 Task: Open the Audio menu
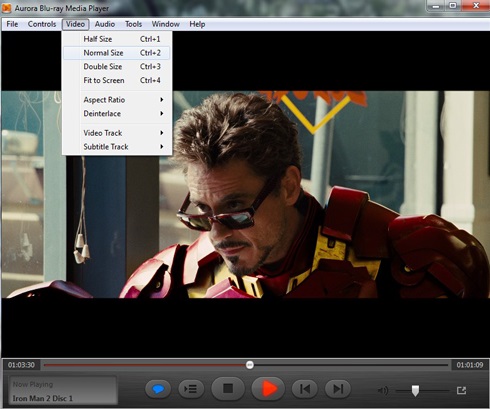(105, 24)
